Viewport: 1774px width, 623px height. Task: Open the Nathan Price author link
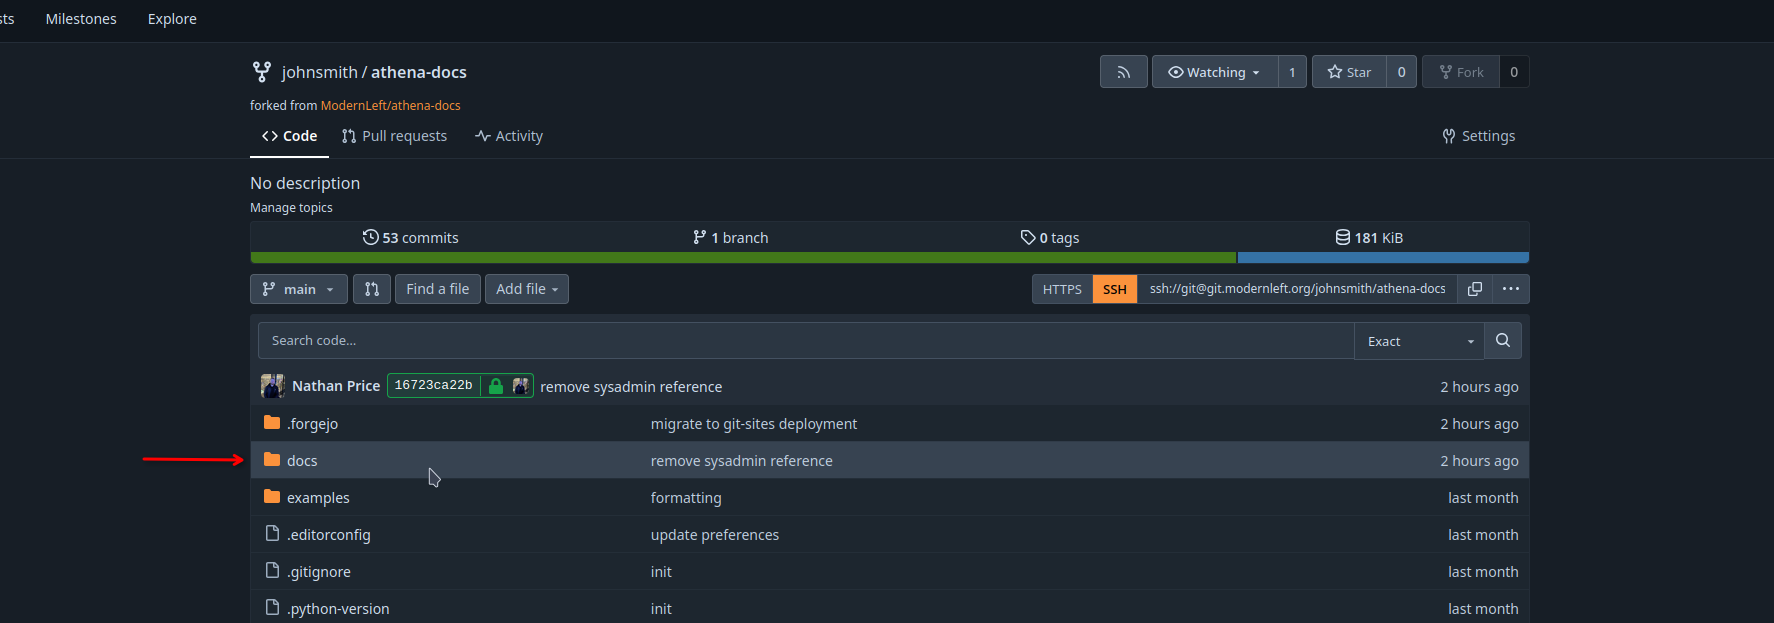coord(336,386)
